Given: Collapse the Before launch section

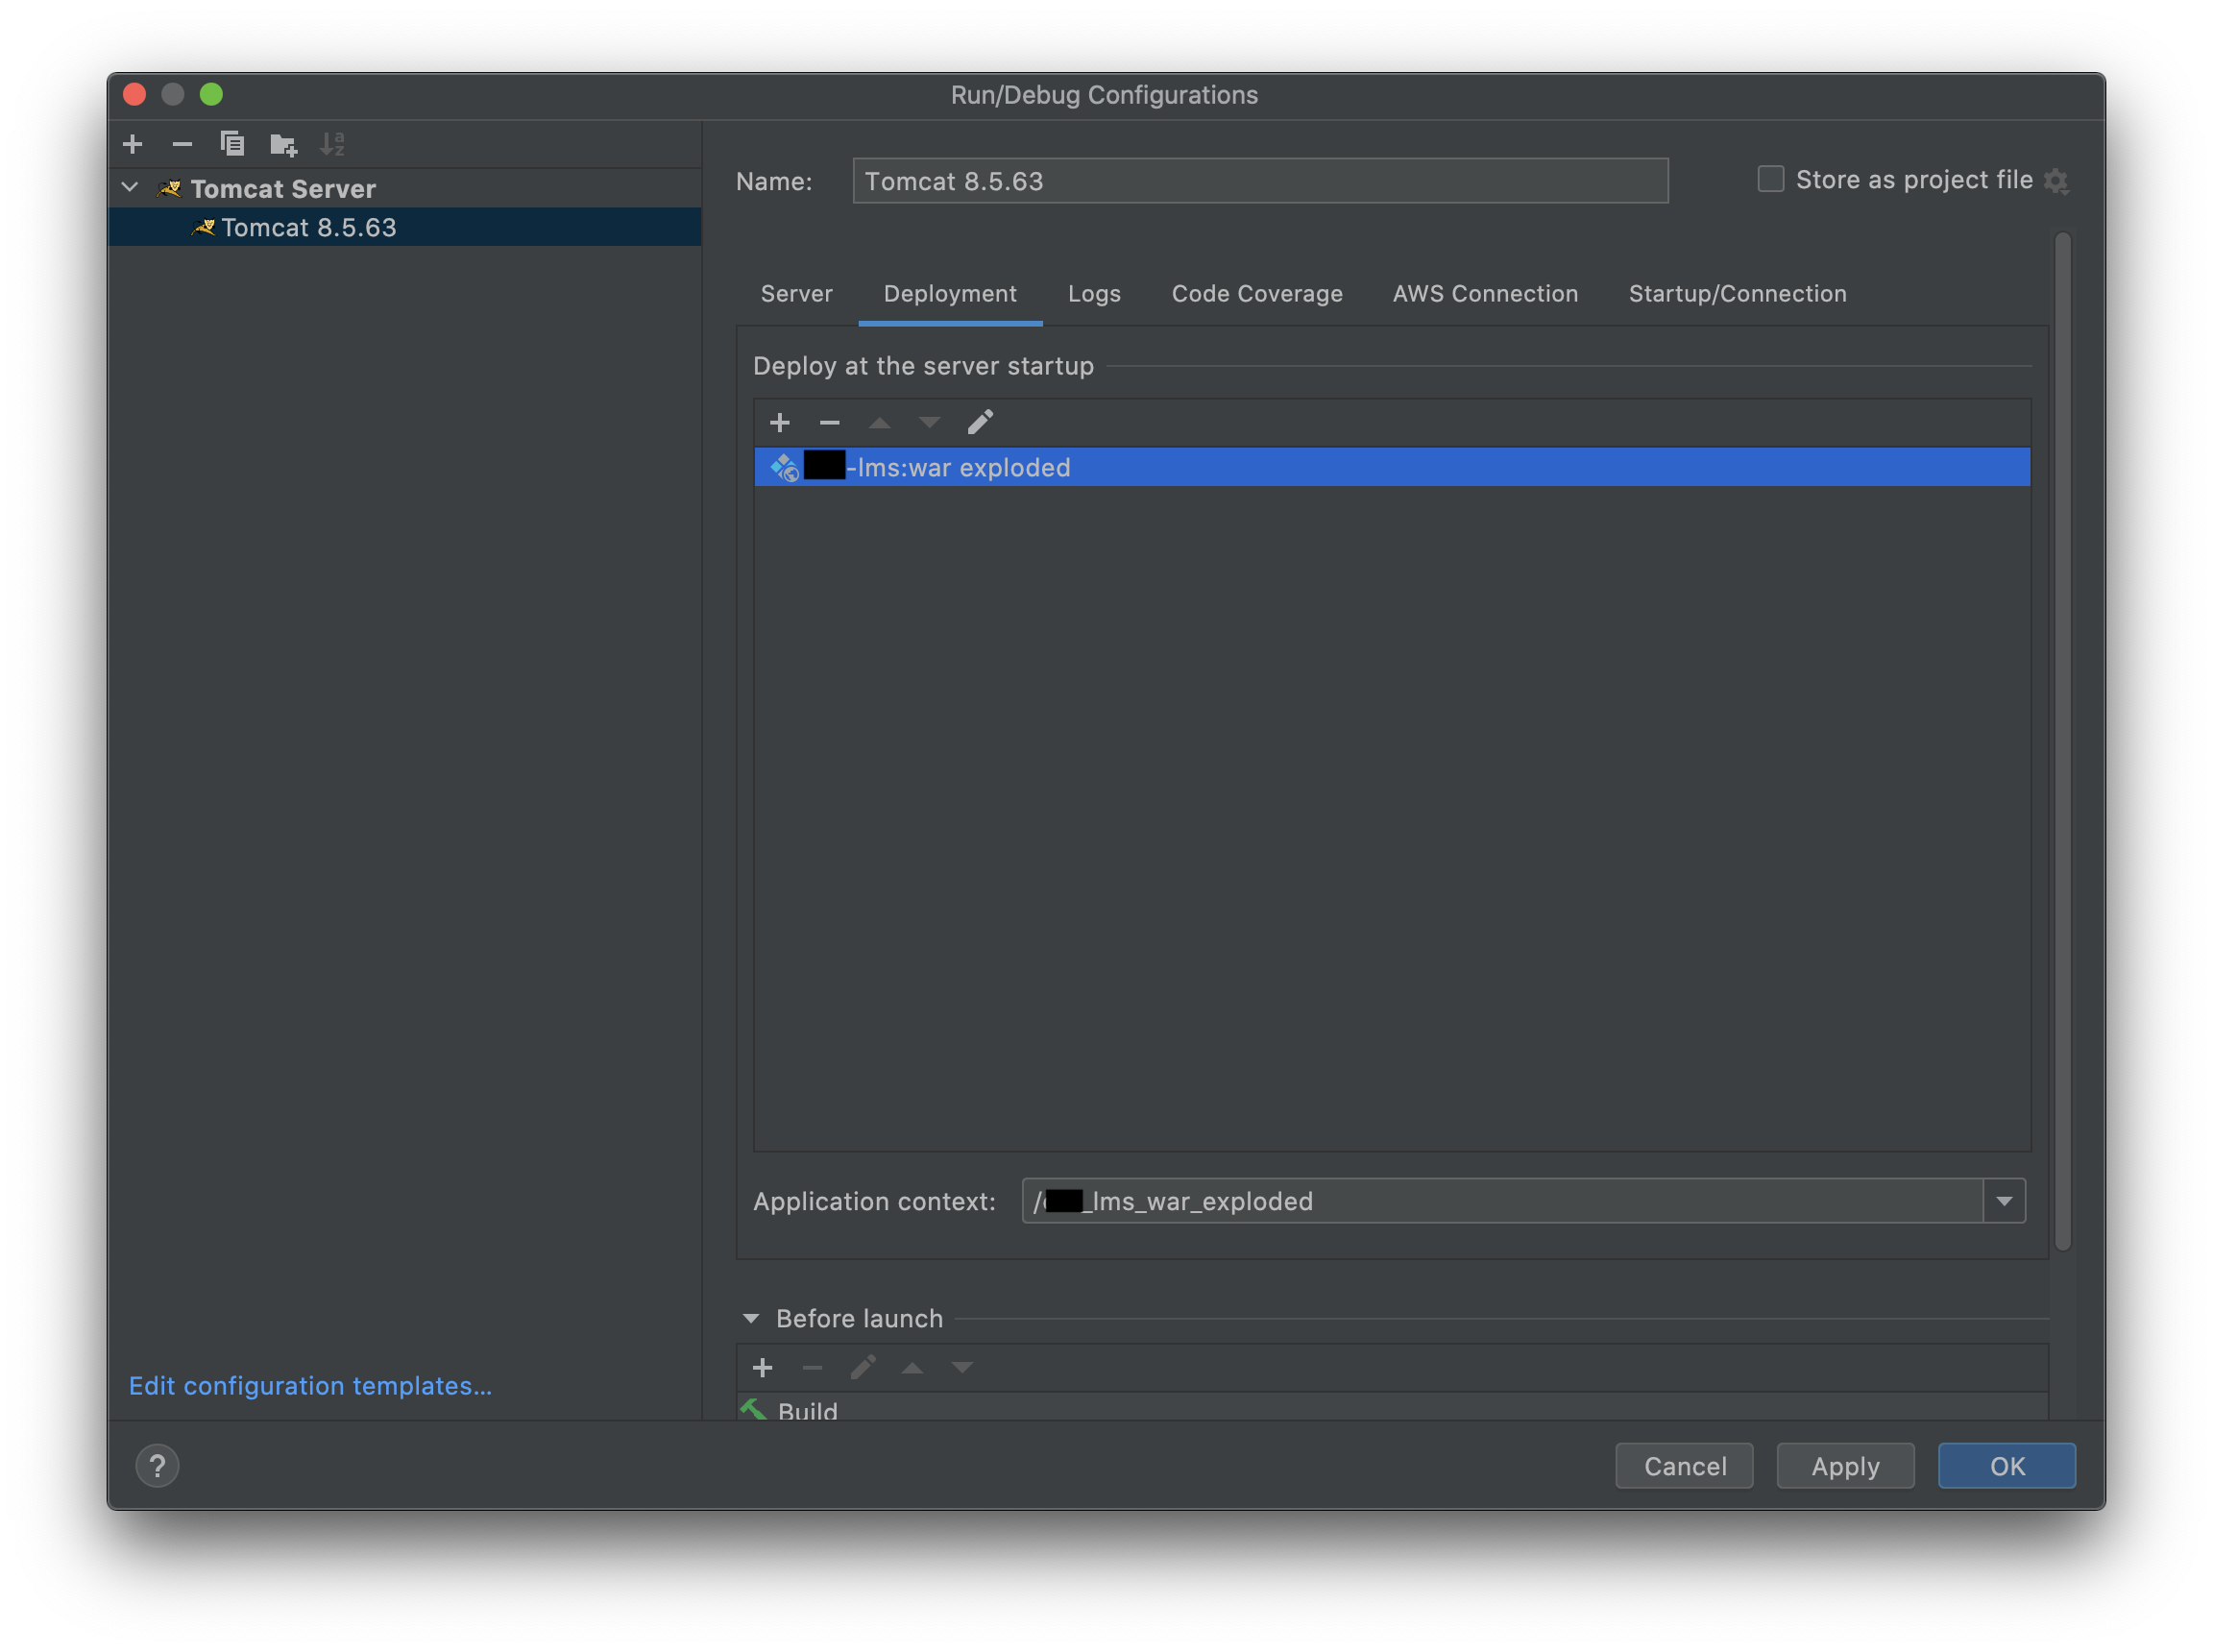Looking at the screenshot, I should click(x=751, y=1319).
